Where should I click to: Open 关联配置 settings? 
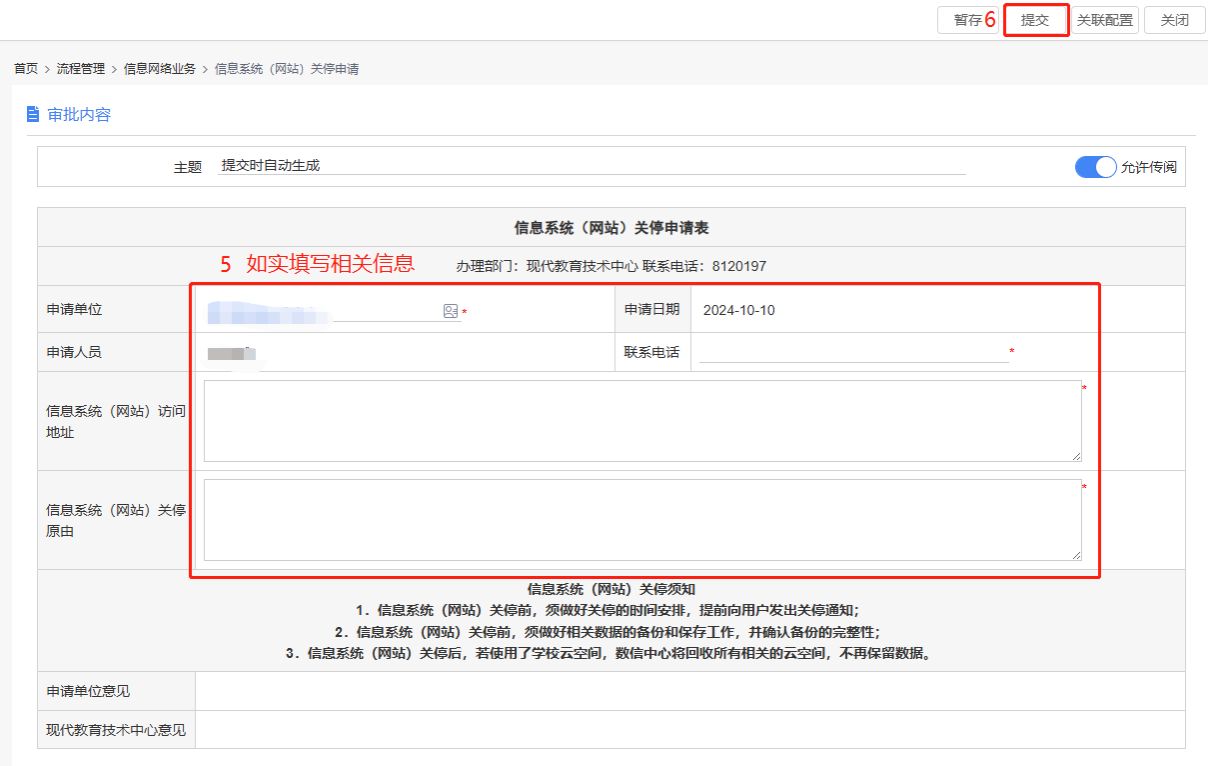pos(1105,21)
